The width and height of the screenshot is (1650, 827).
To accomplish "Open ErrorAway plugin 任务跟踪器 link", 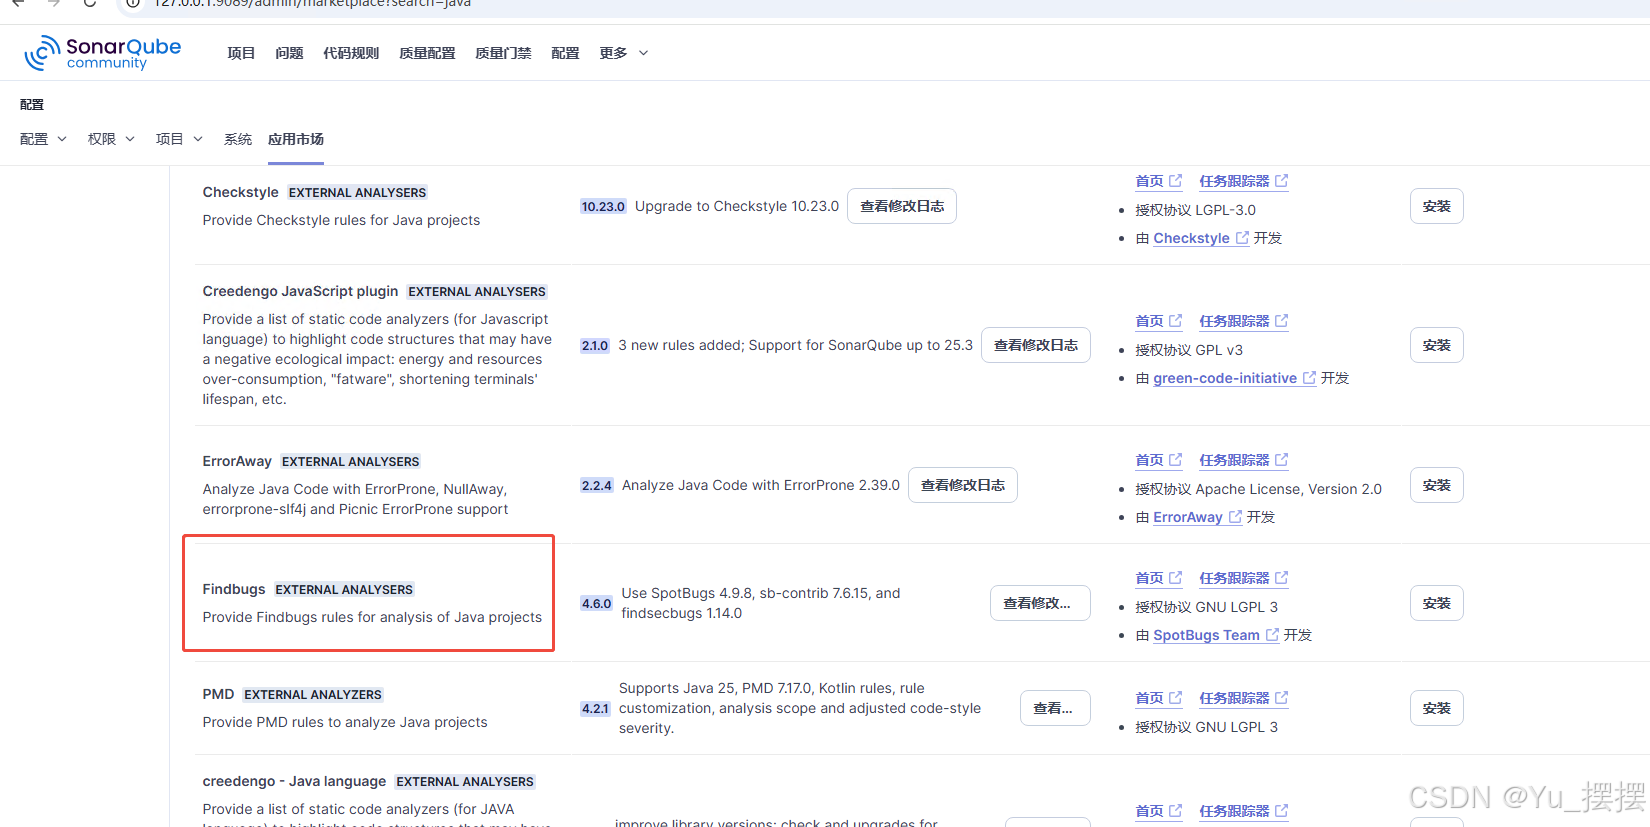I will [1244, 460].
